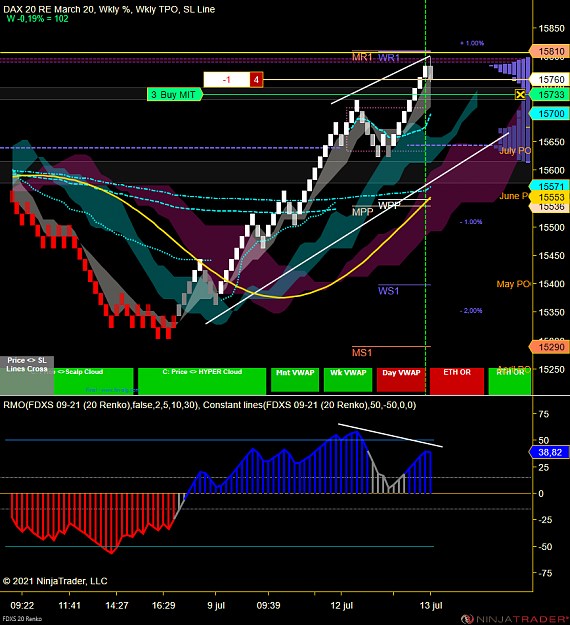Click the MPP pivot label
Viewport: 570px width, 625px height.
click(362, 212)
